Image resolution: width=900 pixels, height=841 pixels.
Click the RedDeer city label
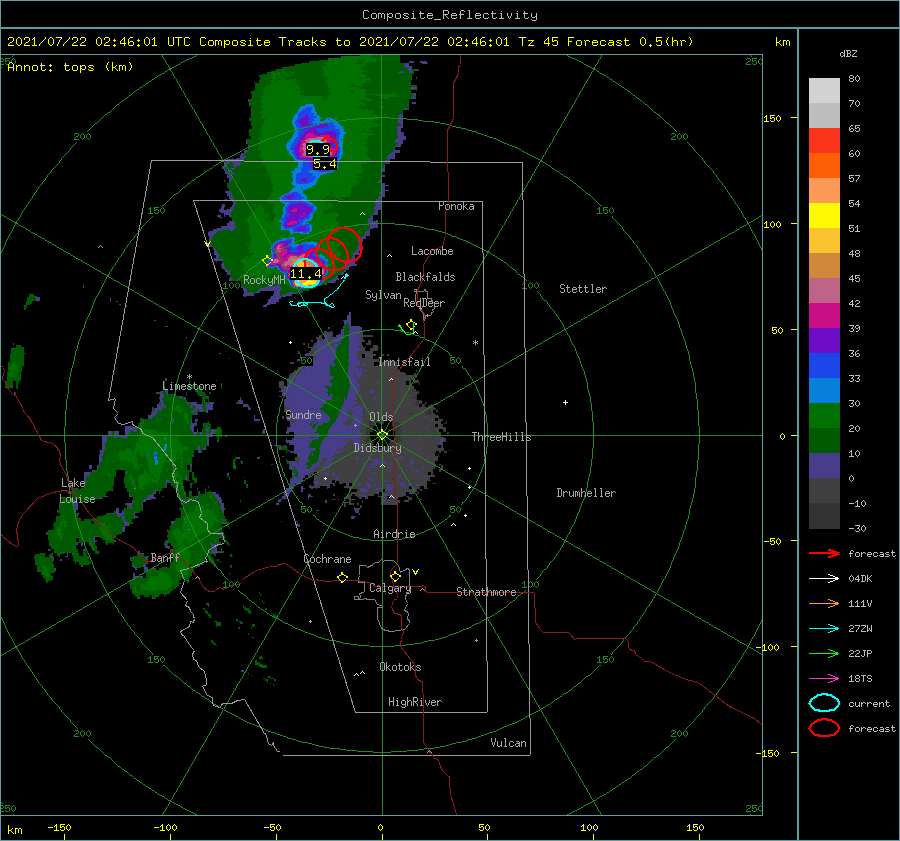424,303
